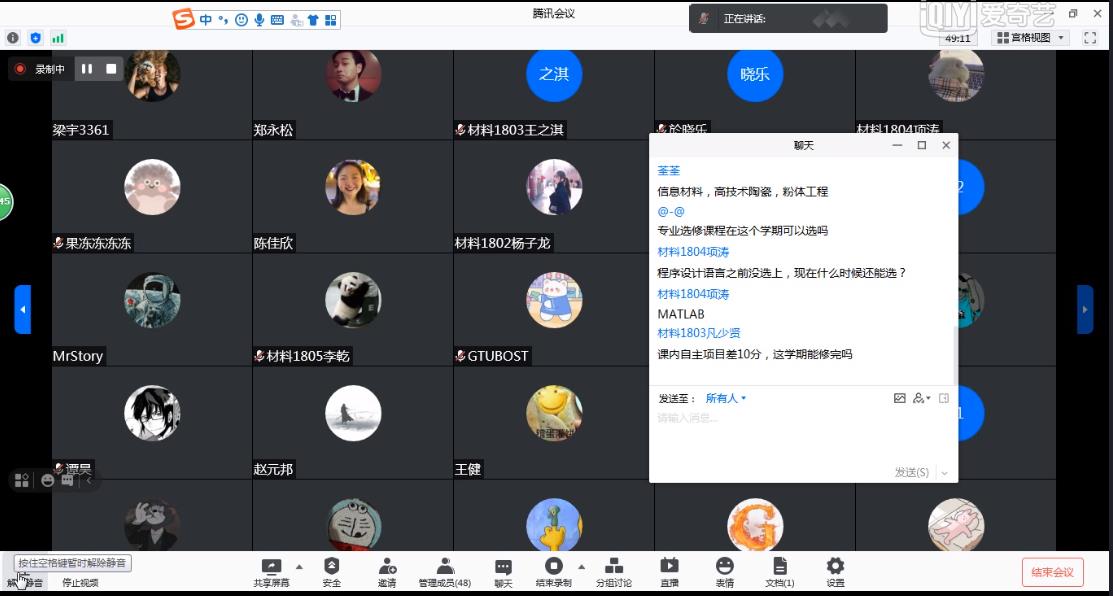This screenshot has height=596, width=1113.
Task: Expand the 所有人 recipient dropdown in chat
Action: (726, 398)
